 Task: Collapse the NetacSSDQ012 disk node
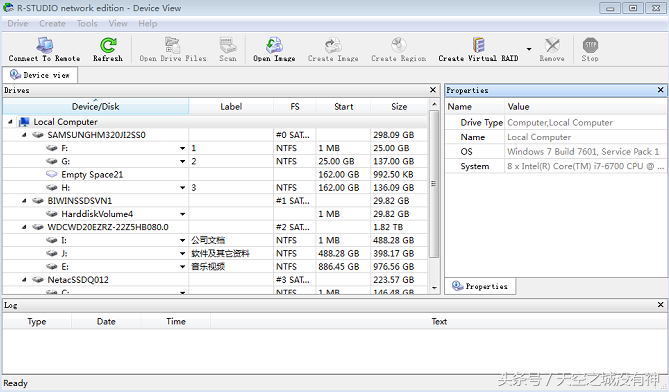[24, 280]
